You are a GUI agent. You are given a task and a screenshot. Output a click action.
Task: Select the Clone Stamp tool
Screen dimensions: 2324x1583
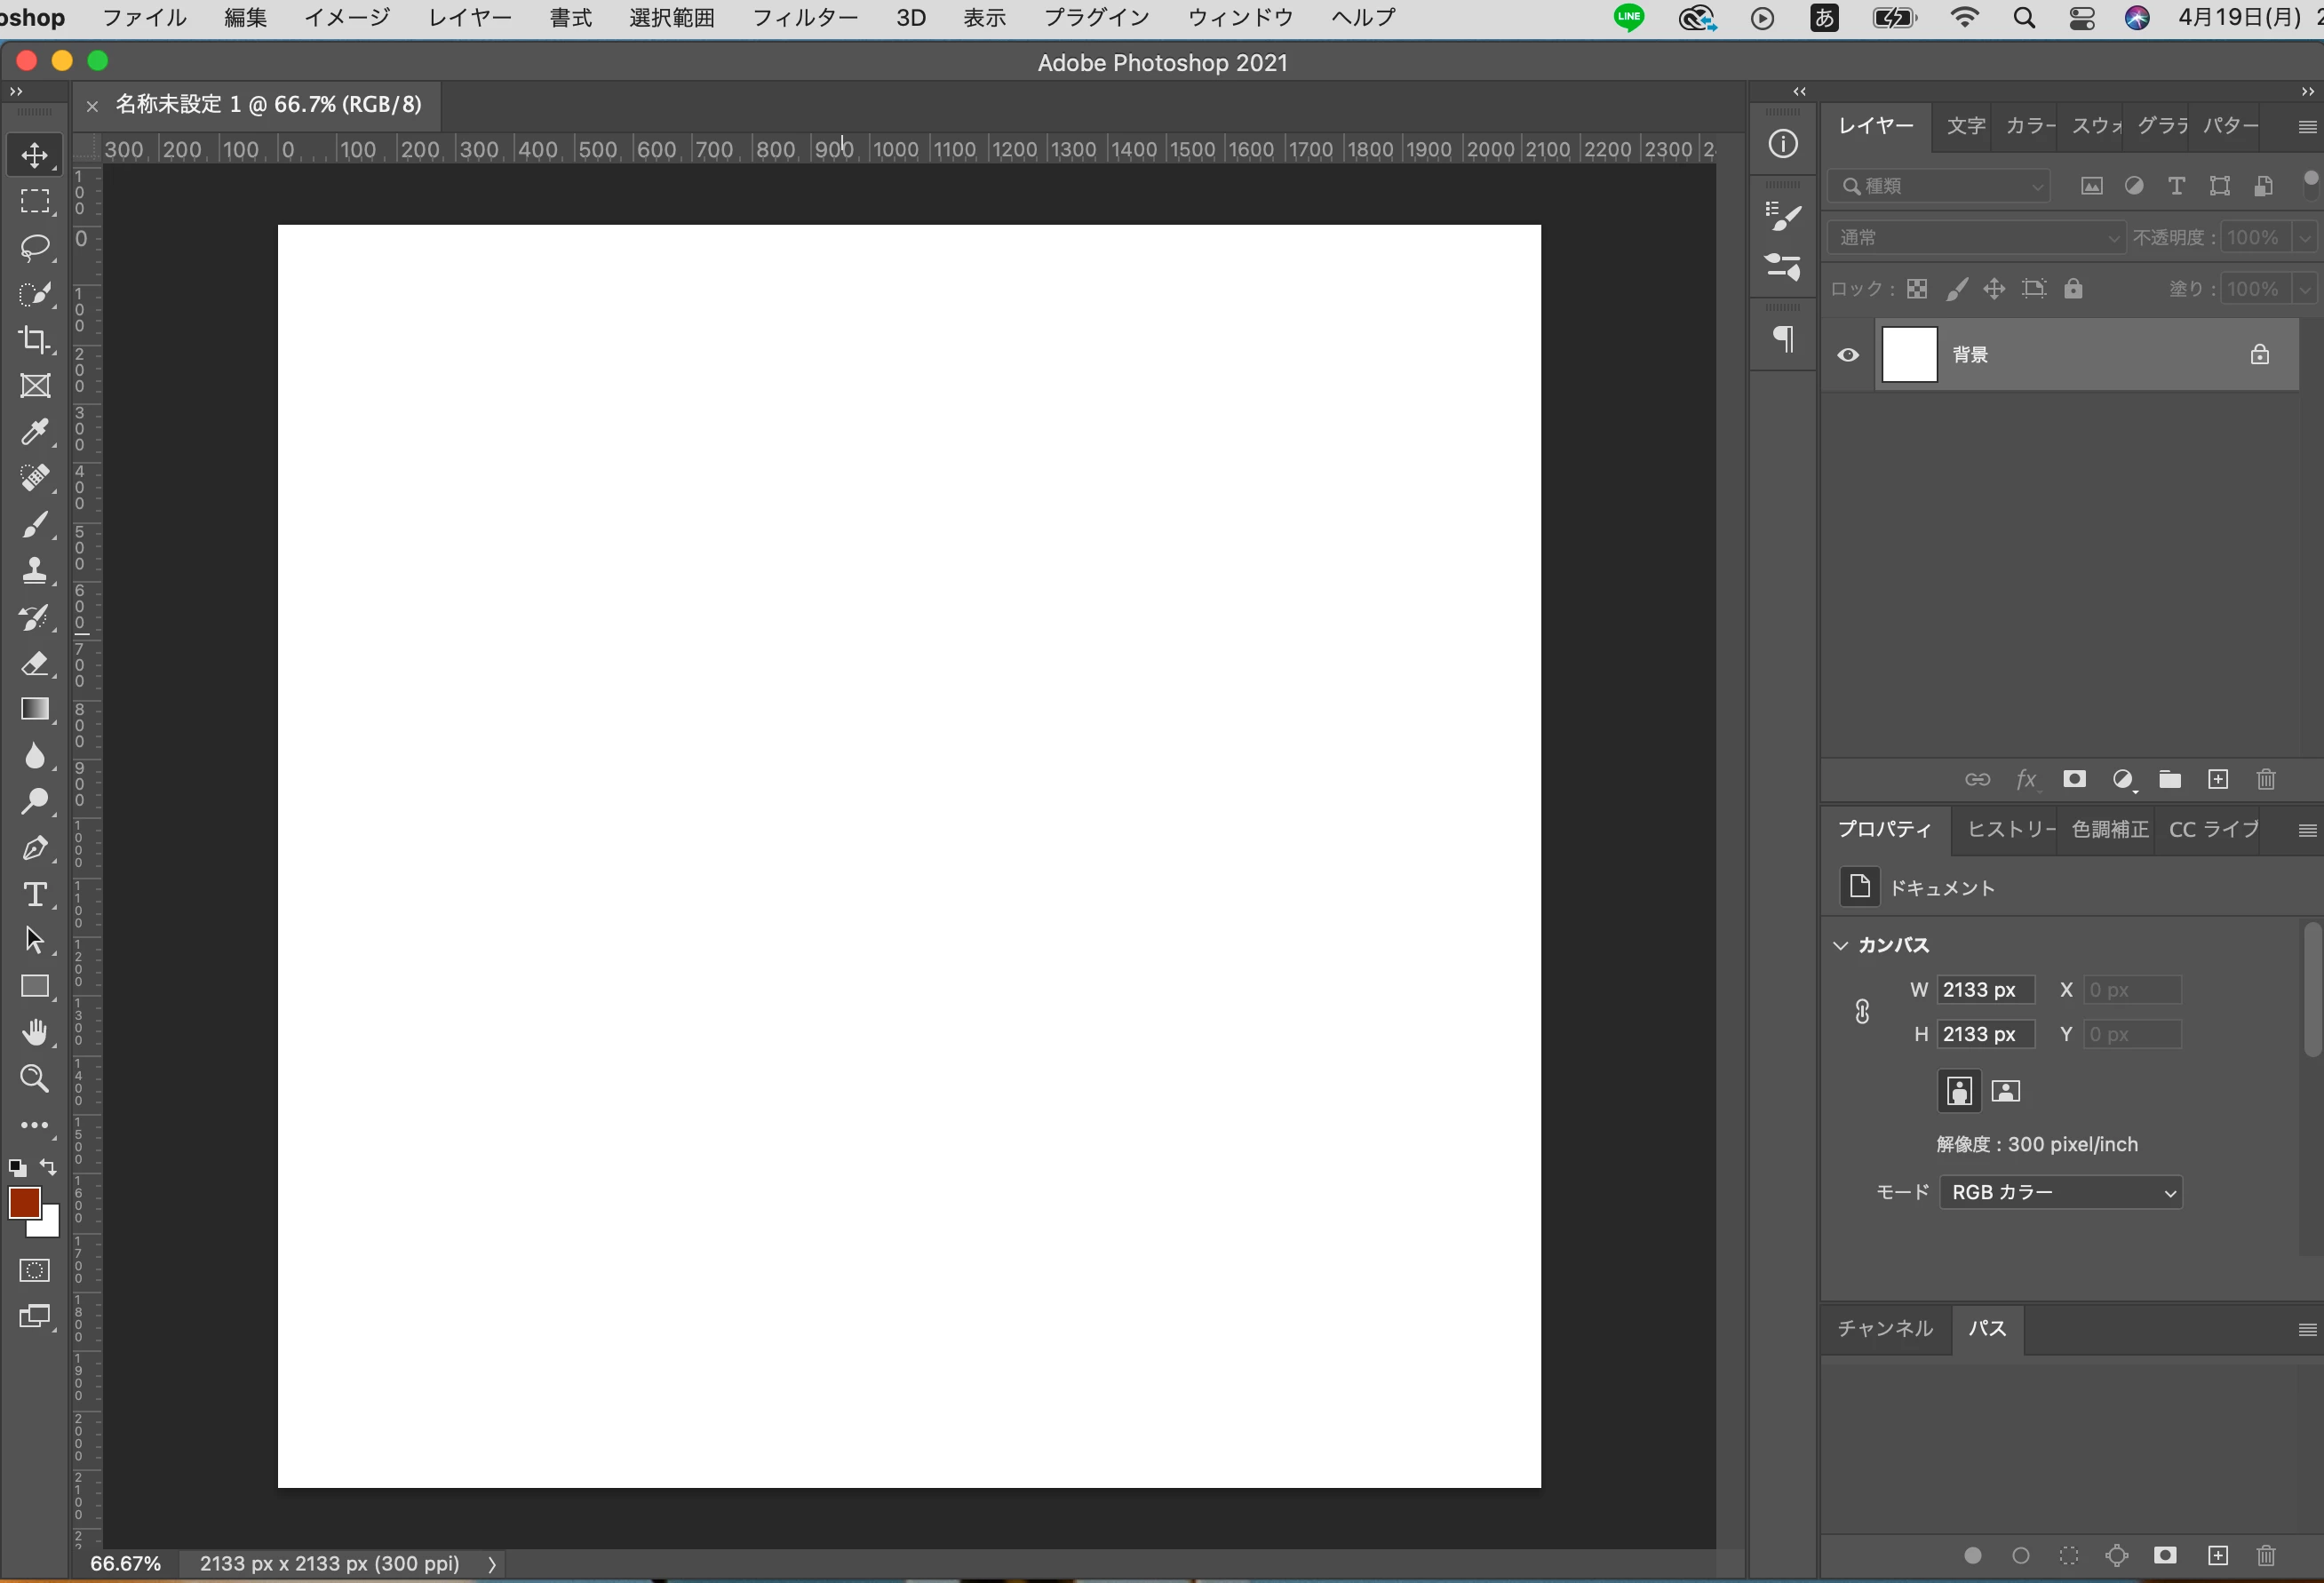pyautogui.click(x=35, y=571)
